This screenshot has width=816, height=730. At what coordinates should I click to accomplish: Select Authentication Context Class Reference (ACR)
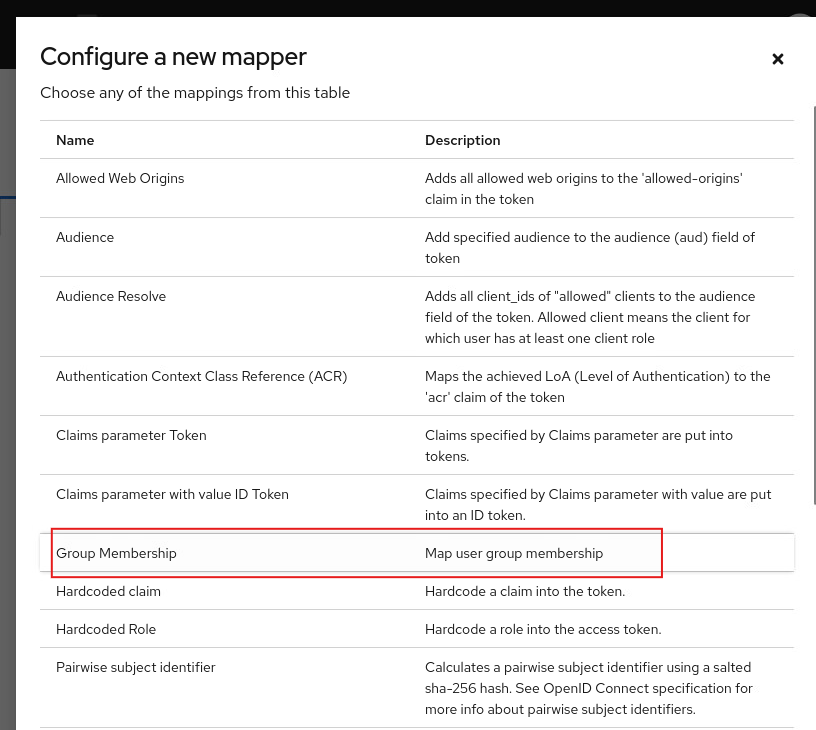point(417,386)
